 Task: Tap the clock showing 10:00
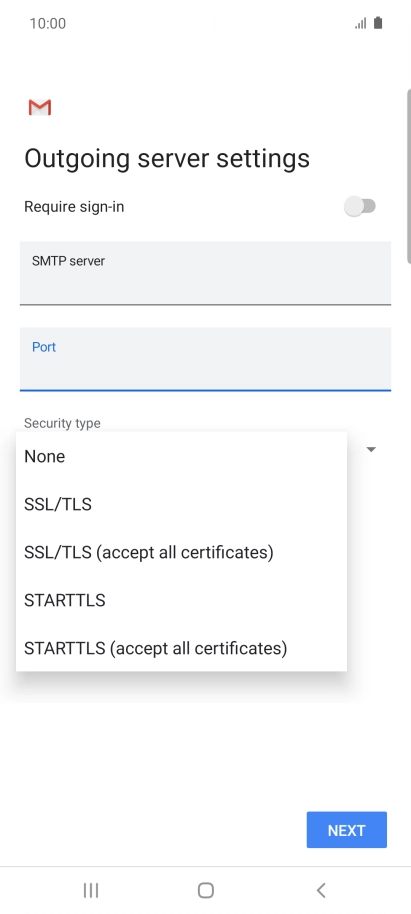(48, 23)
